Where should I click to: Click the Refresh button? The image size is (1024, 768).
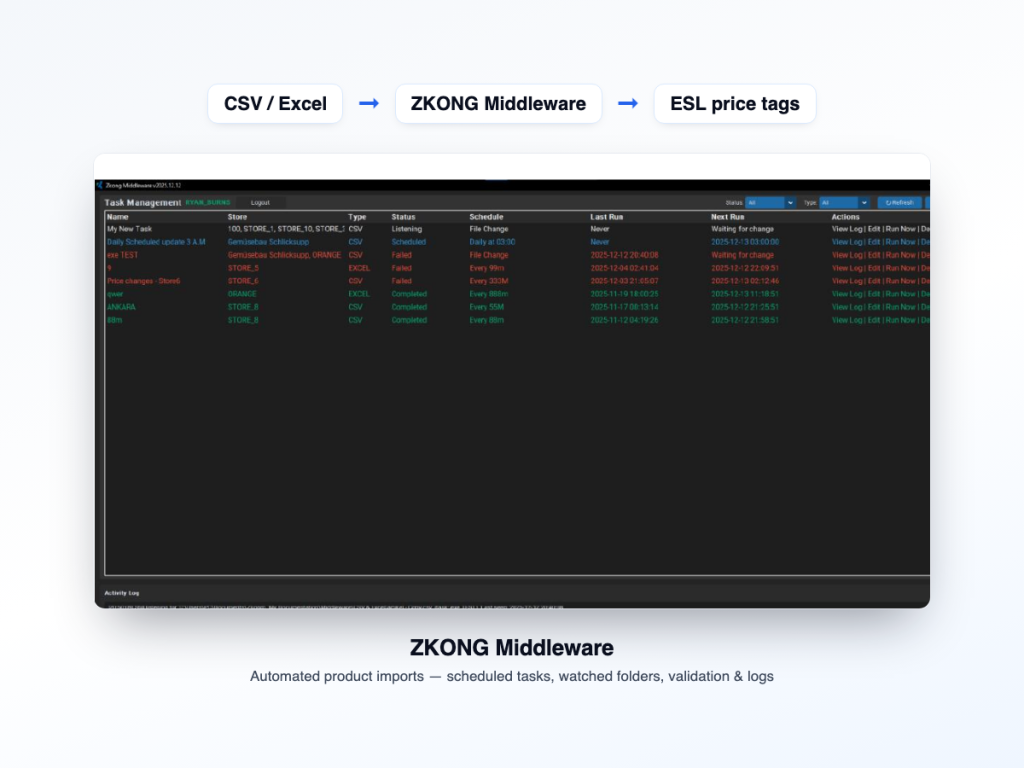(x=899, y=203)
